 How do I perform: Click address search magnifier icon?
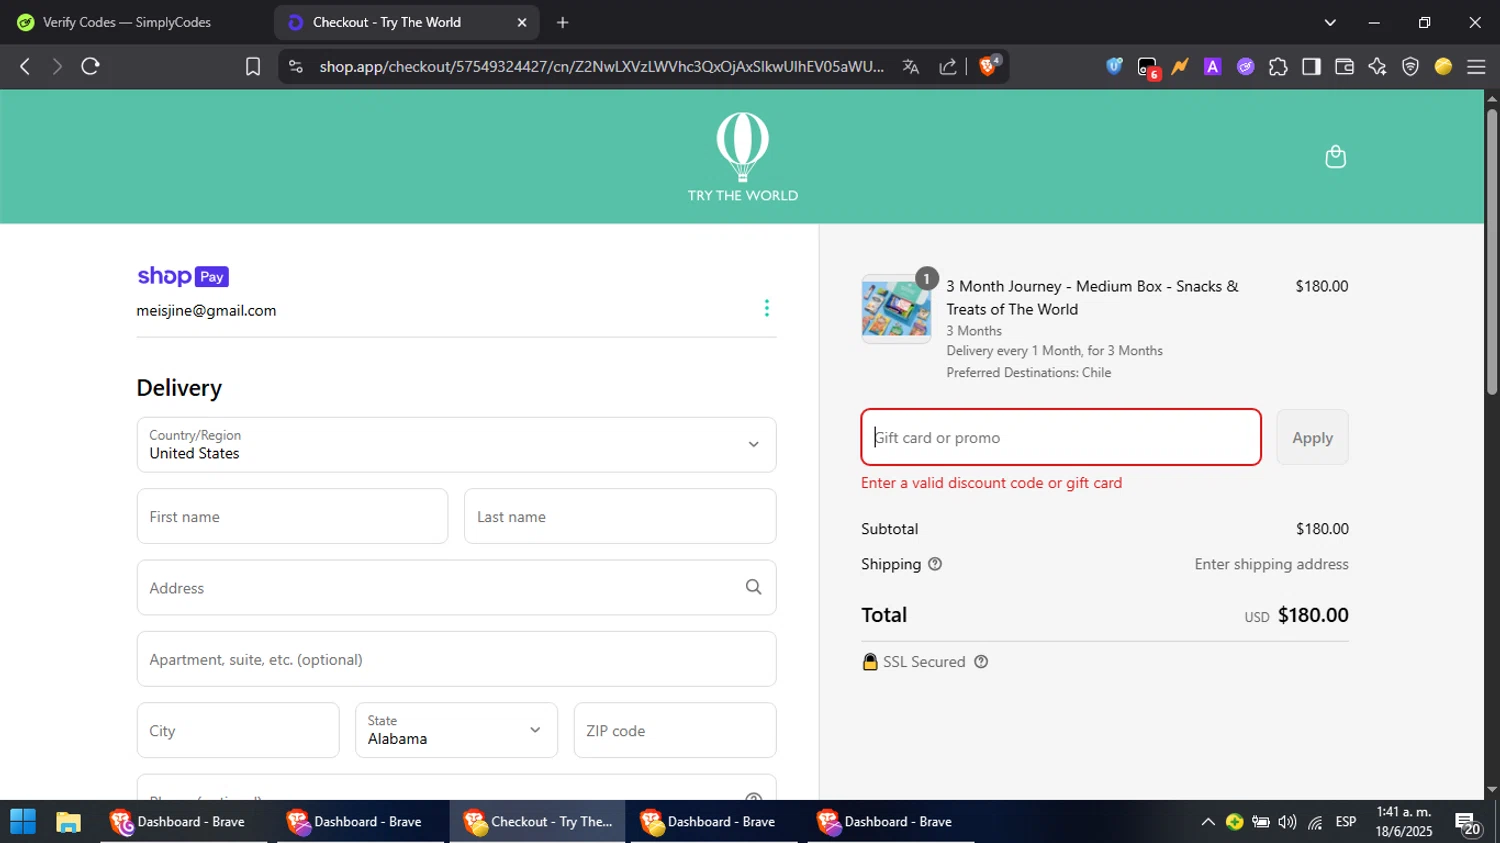pos(753,587)
